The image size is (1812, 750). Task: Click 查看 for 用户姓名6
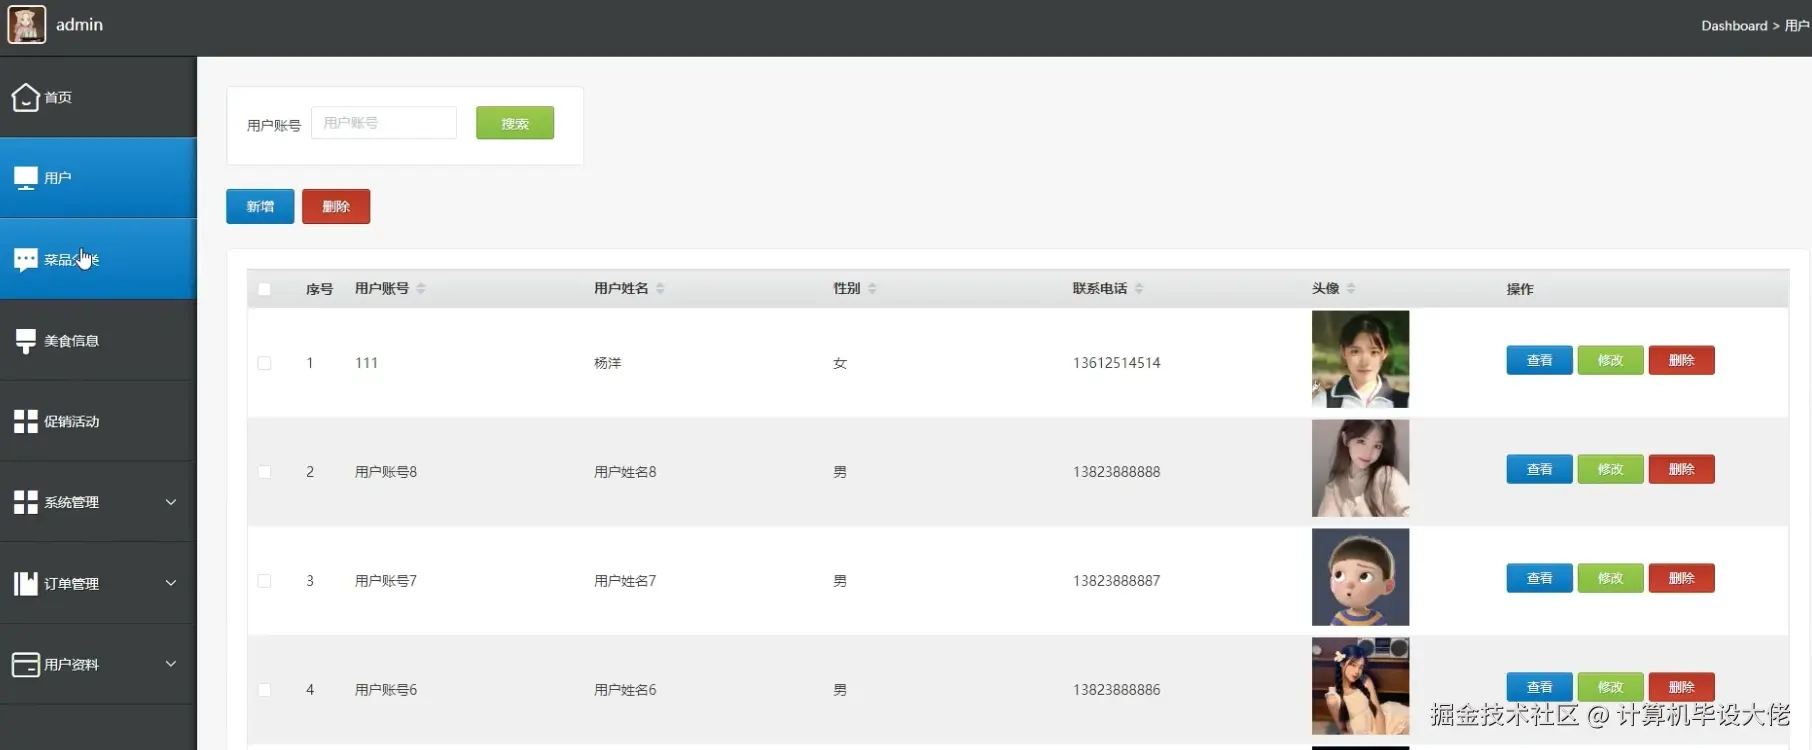pos(1539,687)
